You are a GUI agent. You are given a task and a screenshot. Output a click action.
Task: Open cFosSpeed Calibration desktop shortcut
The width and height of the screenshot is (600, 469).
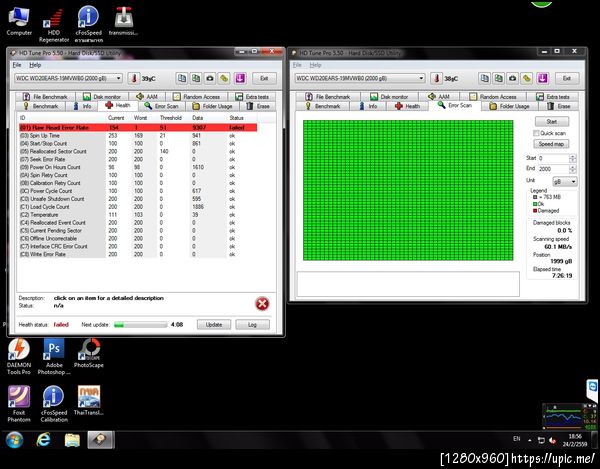(x=54, y=404)
